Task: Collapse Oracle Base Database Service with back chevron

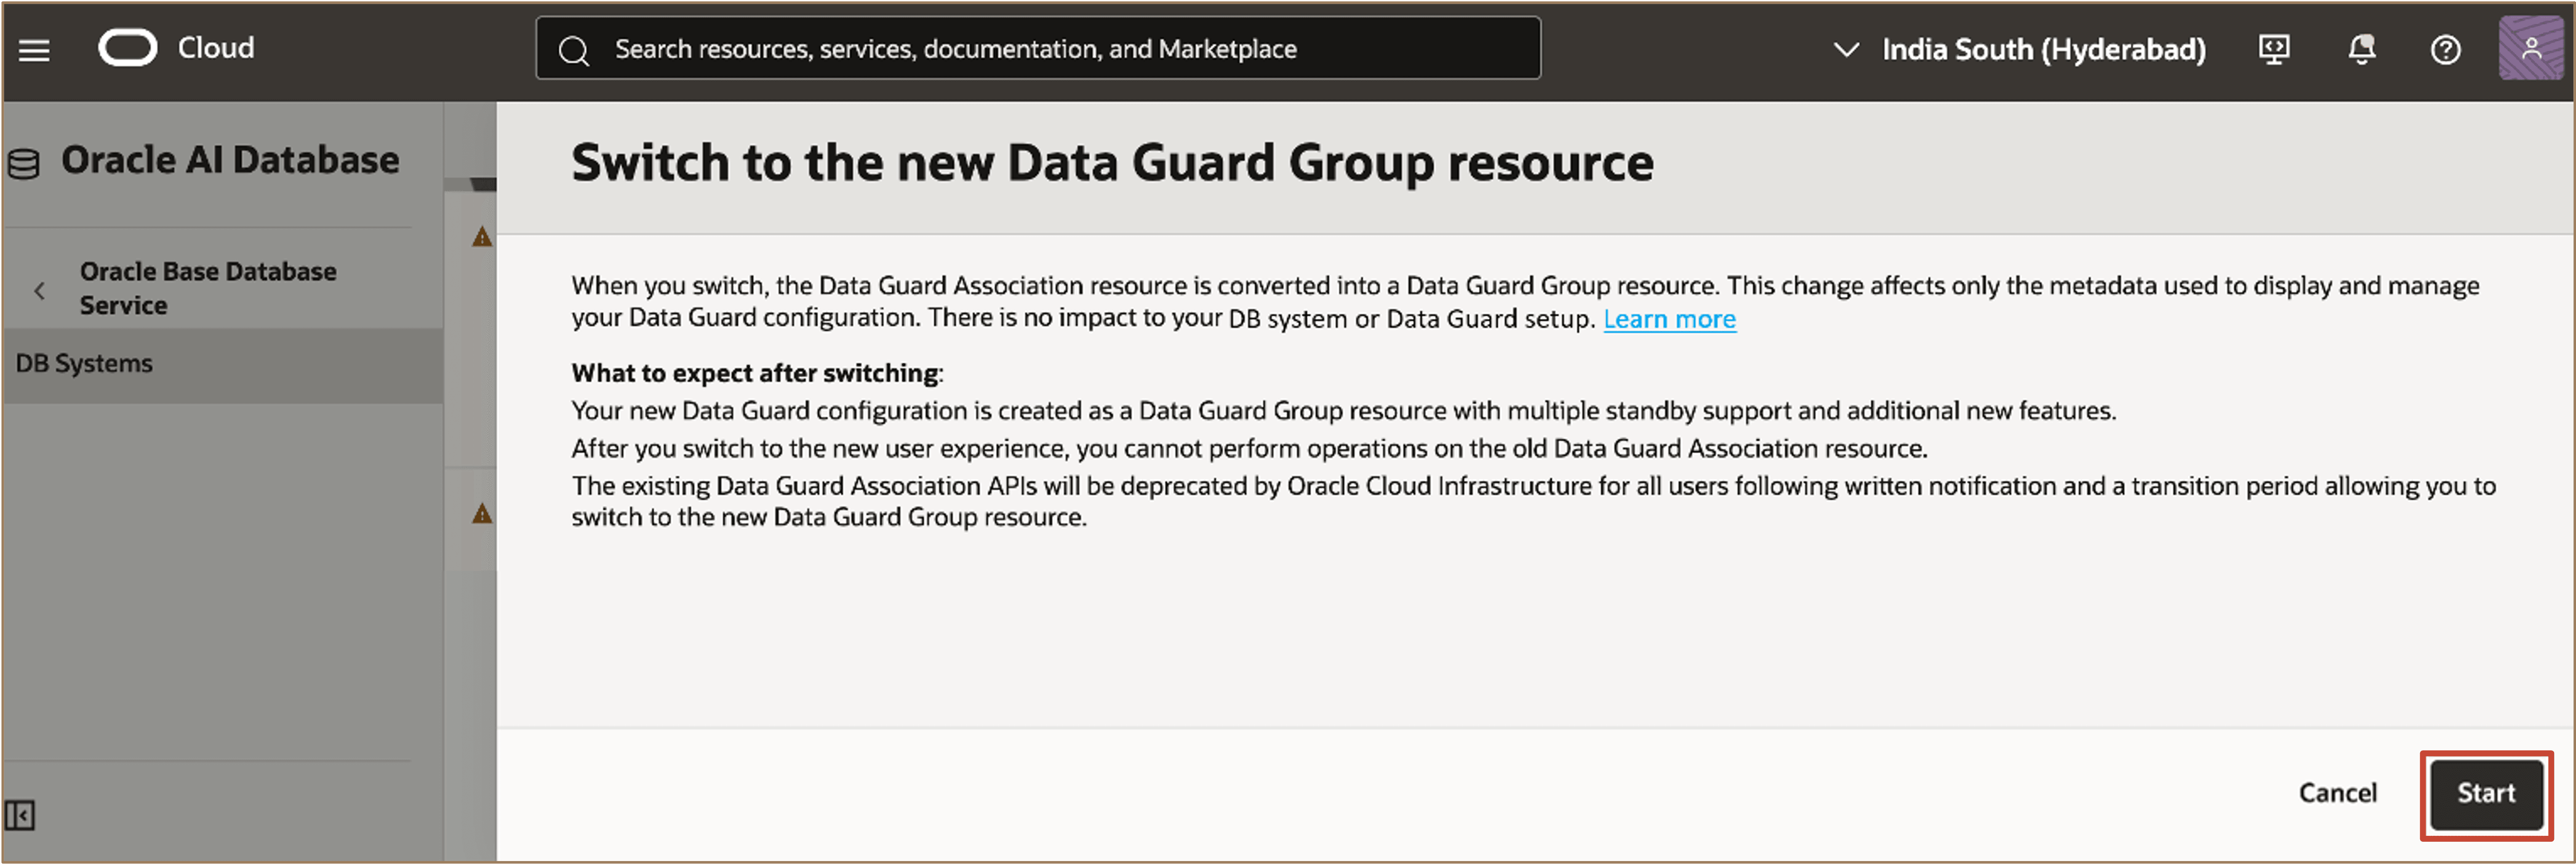Action: [x=39, y=289]
